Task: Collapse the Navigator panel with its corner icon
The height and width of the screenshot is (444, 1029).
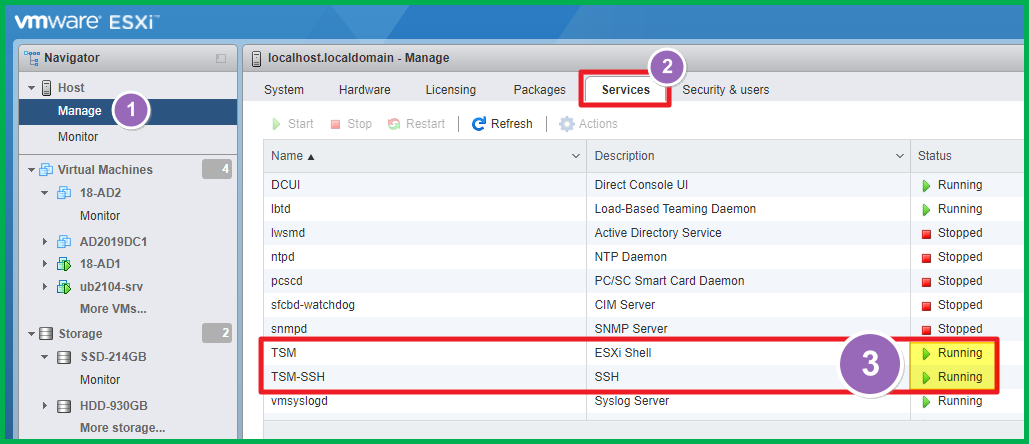Action: [x=221, y=58]
